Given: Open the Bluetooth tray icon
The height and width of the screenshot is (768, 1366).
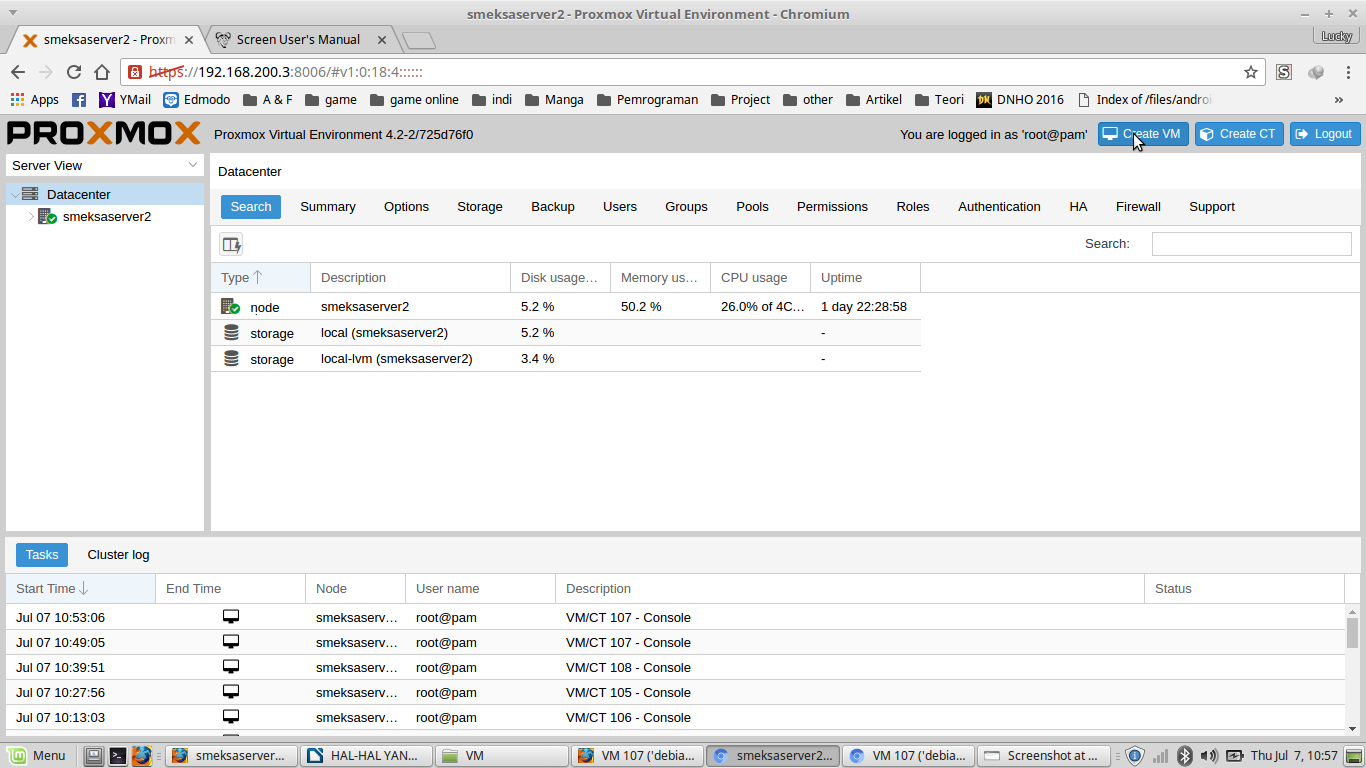Looking at the screenshot, I should 1185,756.
